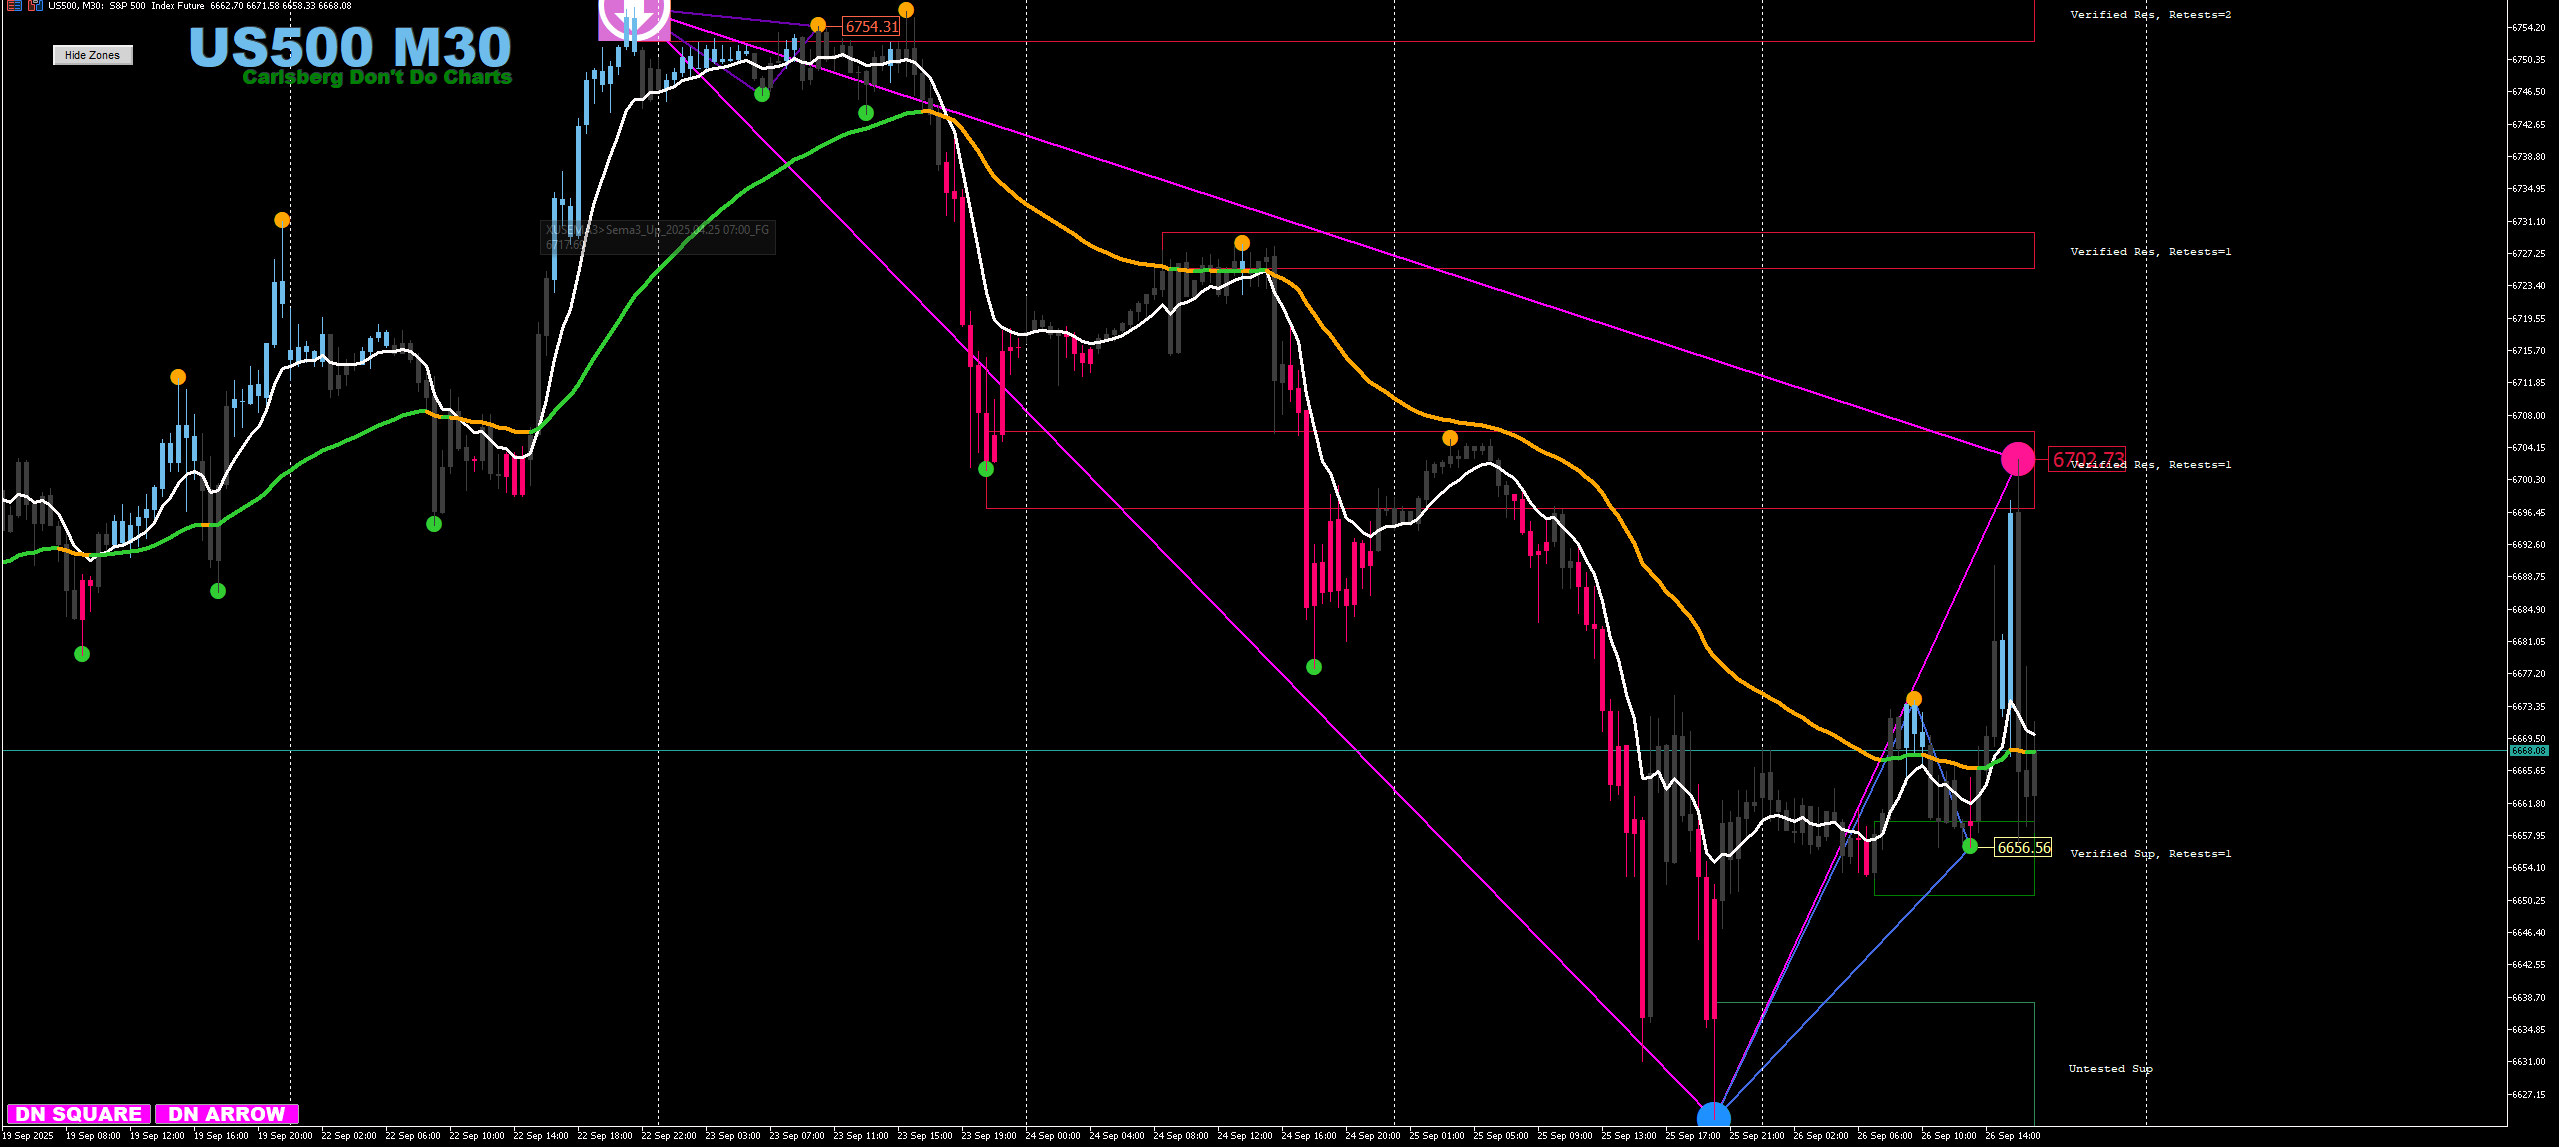
Task: Click green swing-low dot beside 6656.56 label
Action: click(x=1970, y=846)
